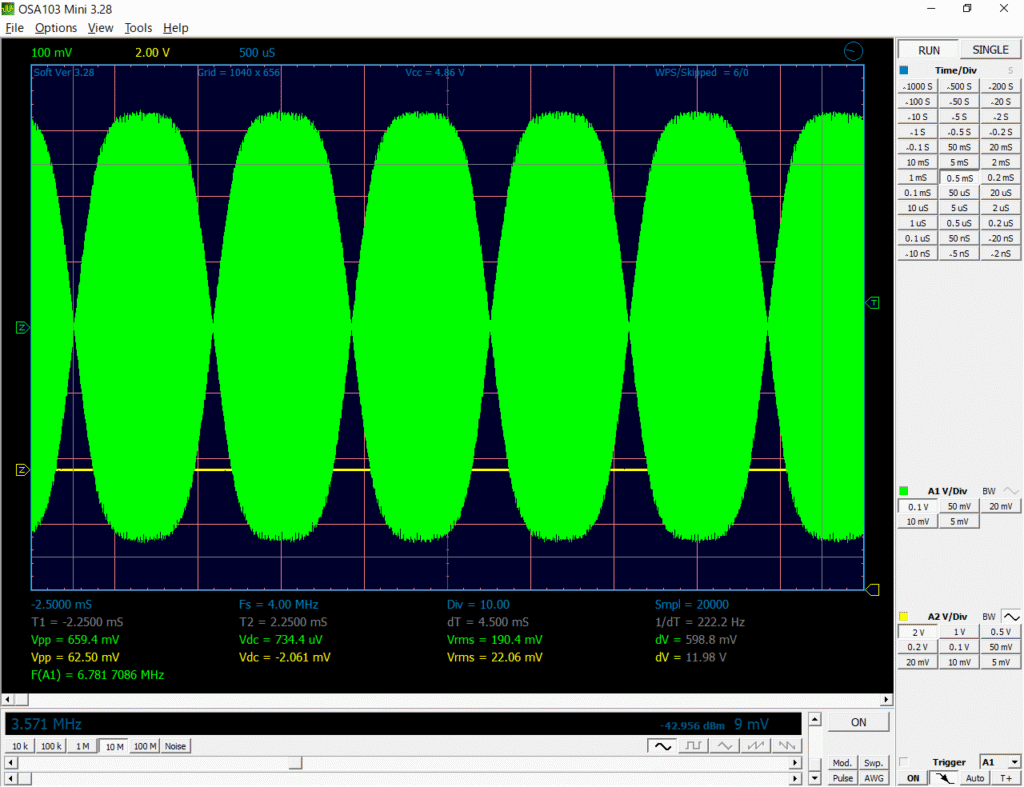Click the generator amplitude up arrow

coord(815,720)
